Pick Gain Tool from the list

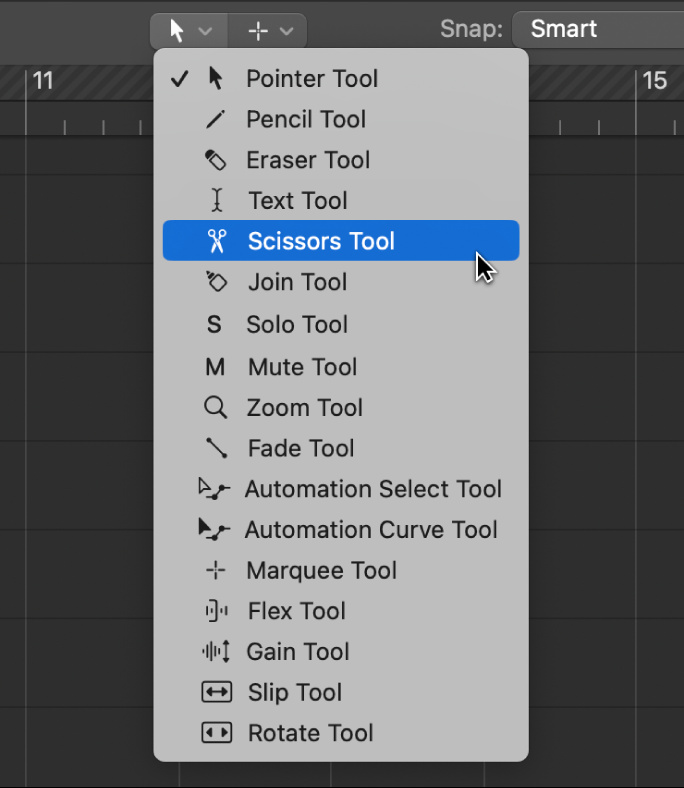pyautogui.click(x=341, y=652)
